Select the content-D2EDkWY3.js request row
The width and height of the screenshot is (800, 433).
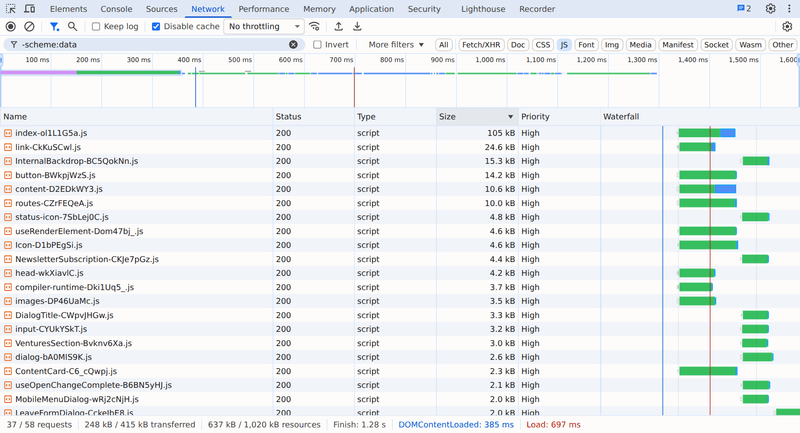400,189
